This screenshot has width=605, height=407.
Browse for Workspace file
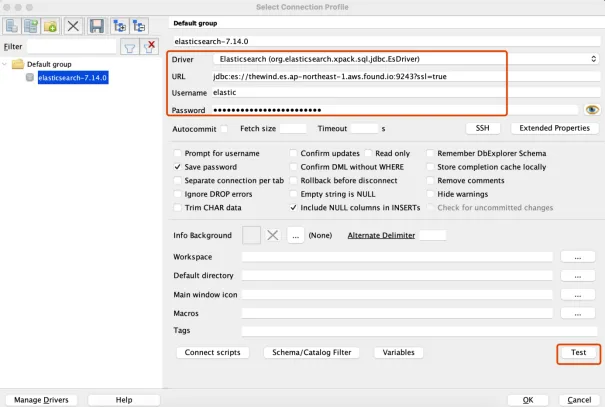tap(578, 257)
